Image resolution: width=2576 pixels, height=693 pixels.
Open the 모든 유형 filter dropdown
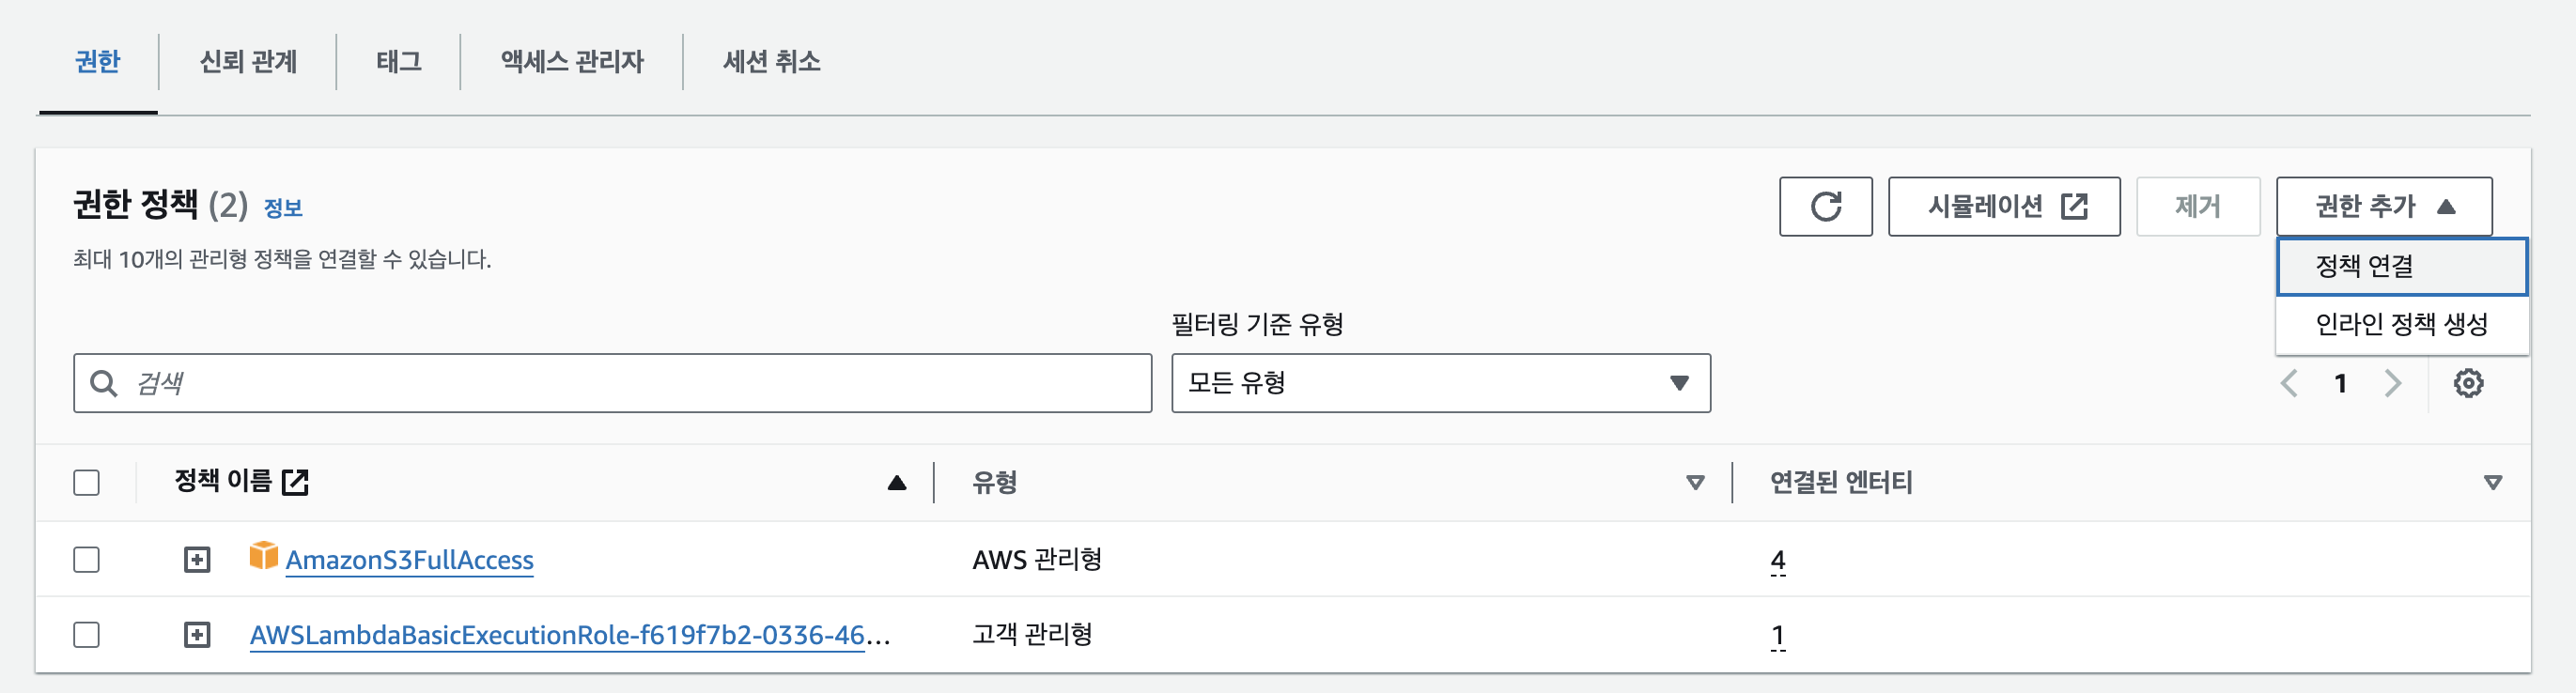tap(1440, 383)
